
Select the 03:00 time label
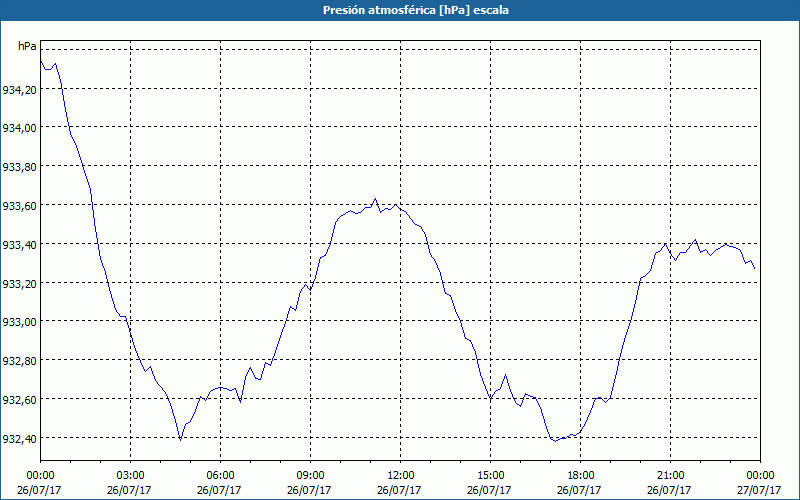point(130,476)
